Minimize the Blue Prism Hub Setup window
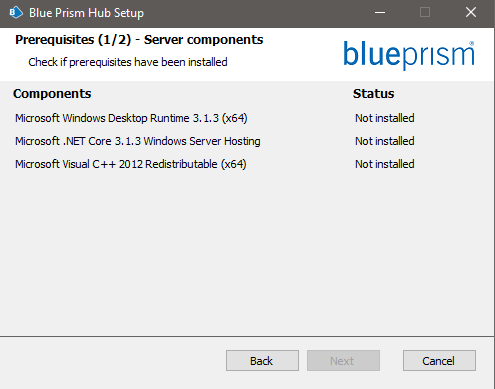Screen dimensions: 495x389 click(380, 13)
